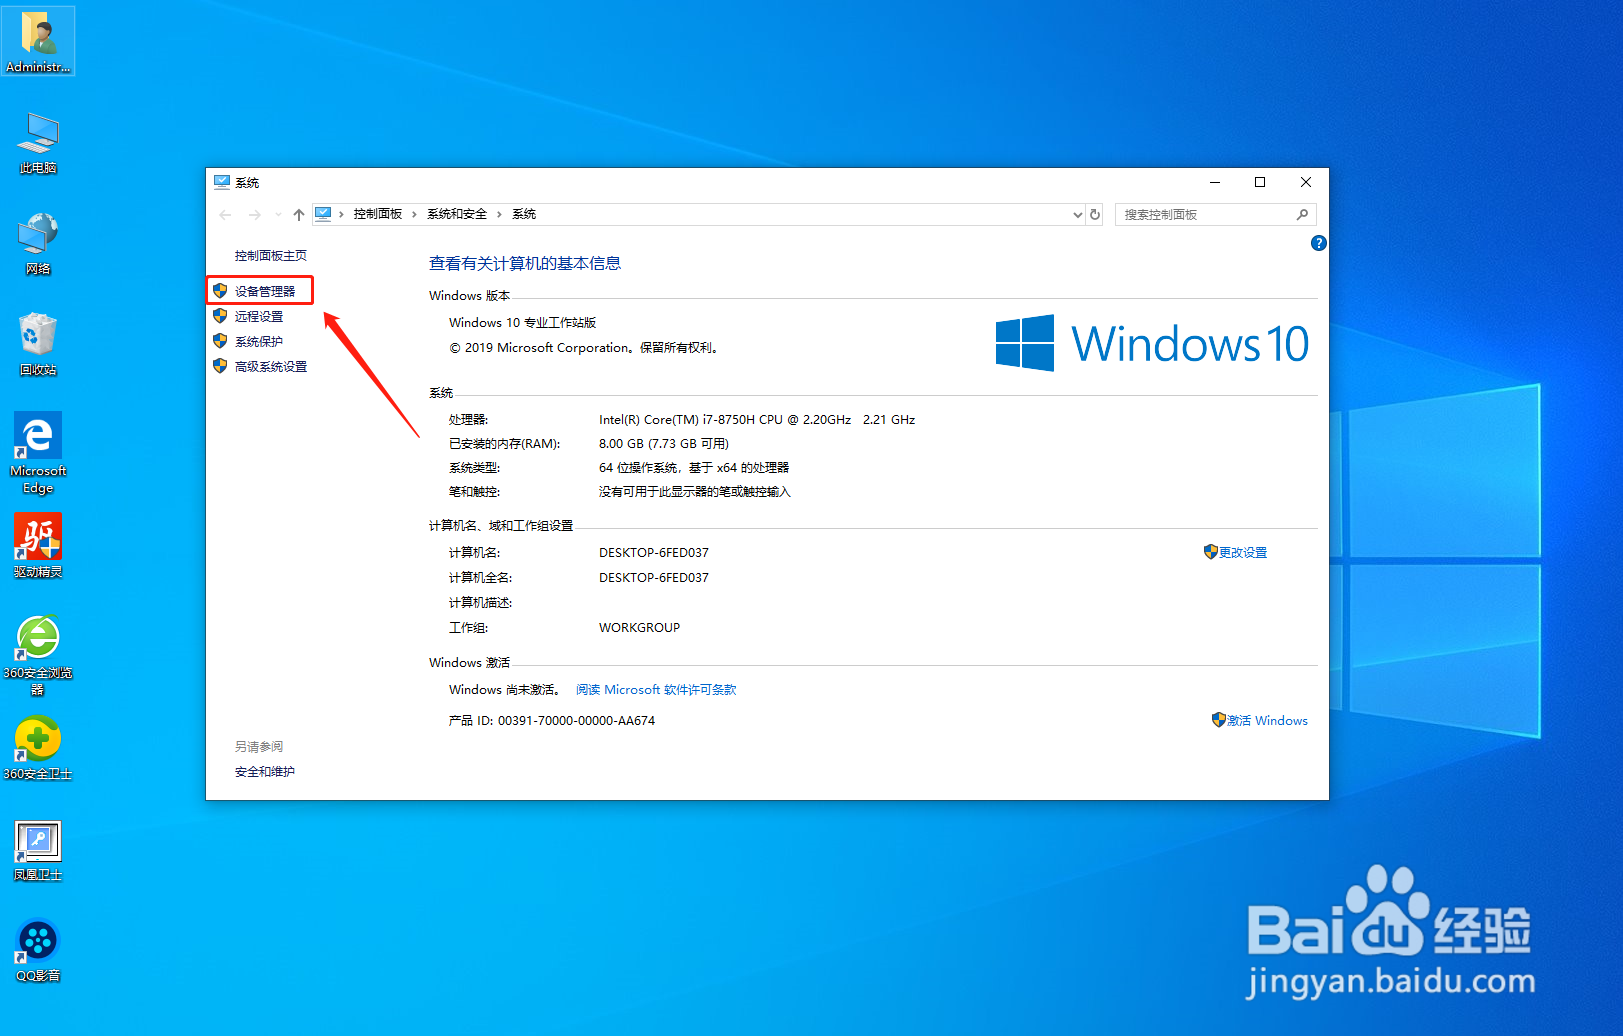The image size is (1623, 1036).
Task: Expand the address bar history dropdown
Action: (x=1077, y=214)
